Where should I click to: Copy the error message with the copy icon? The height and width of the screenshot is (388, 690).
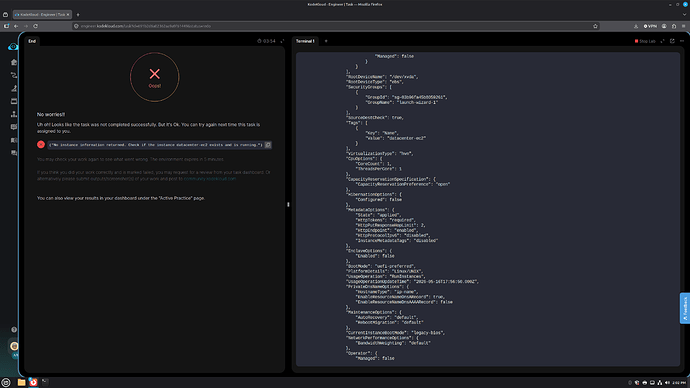pos(268,145)
